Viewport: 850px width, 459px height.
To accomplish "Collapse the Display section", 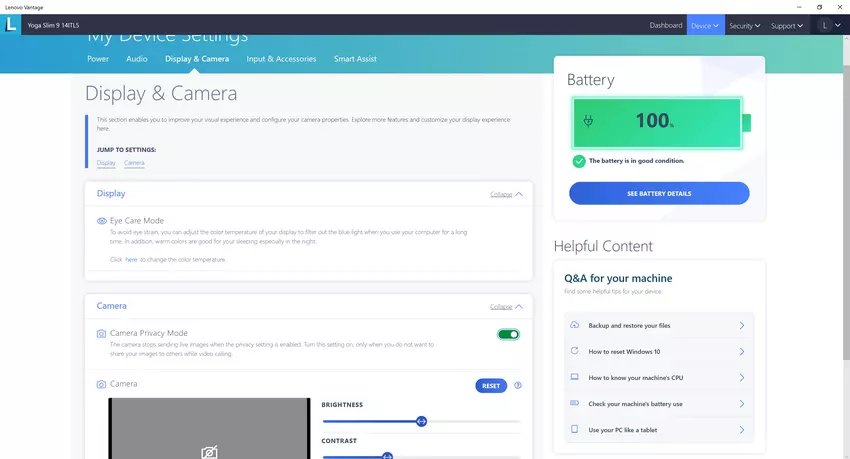I will click(x=506, y=195).
